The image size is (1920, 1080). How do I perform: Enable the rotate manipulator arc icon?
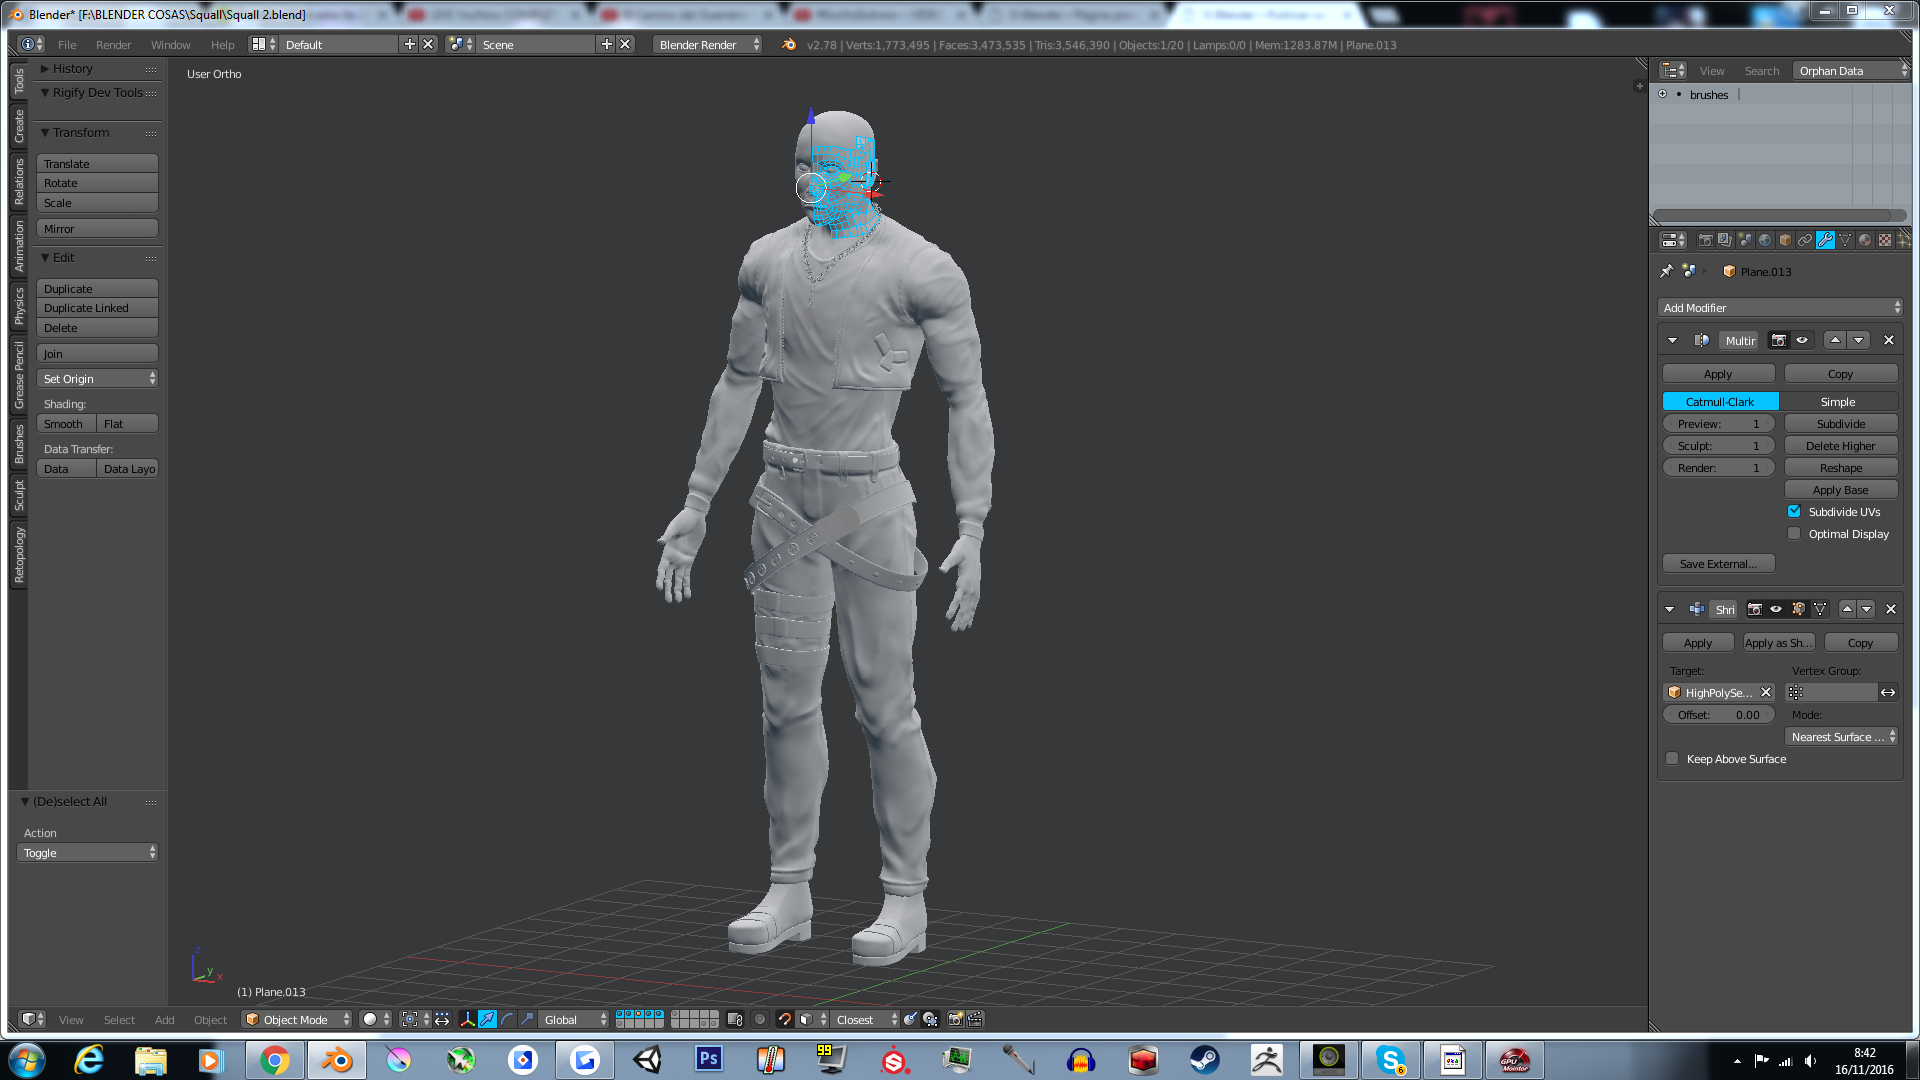507,1019
